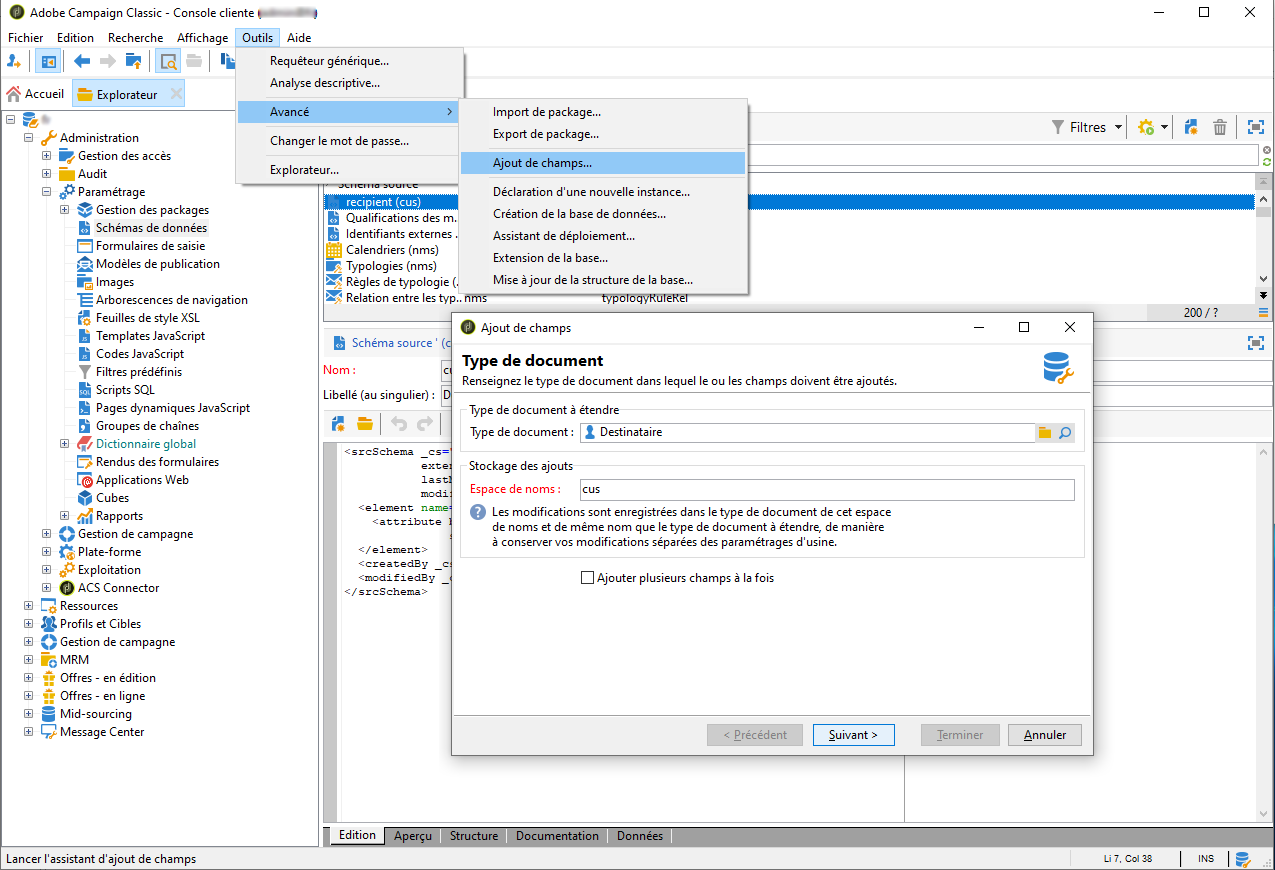This screenshot has height=870, width=1275.
Task: Jump to top of schema list
Action: [1263, 180]
